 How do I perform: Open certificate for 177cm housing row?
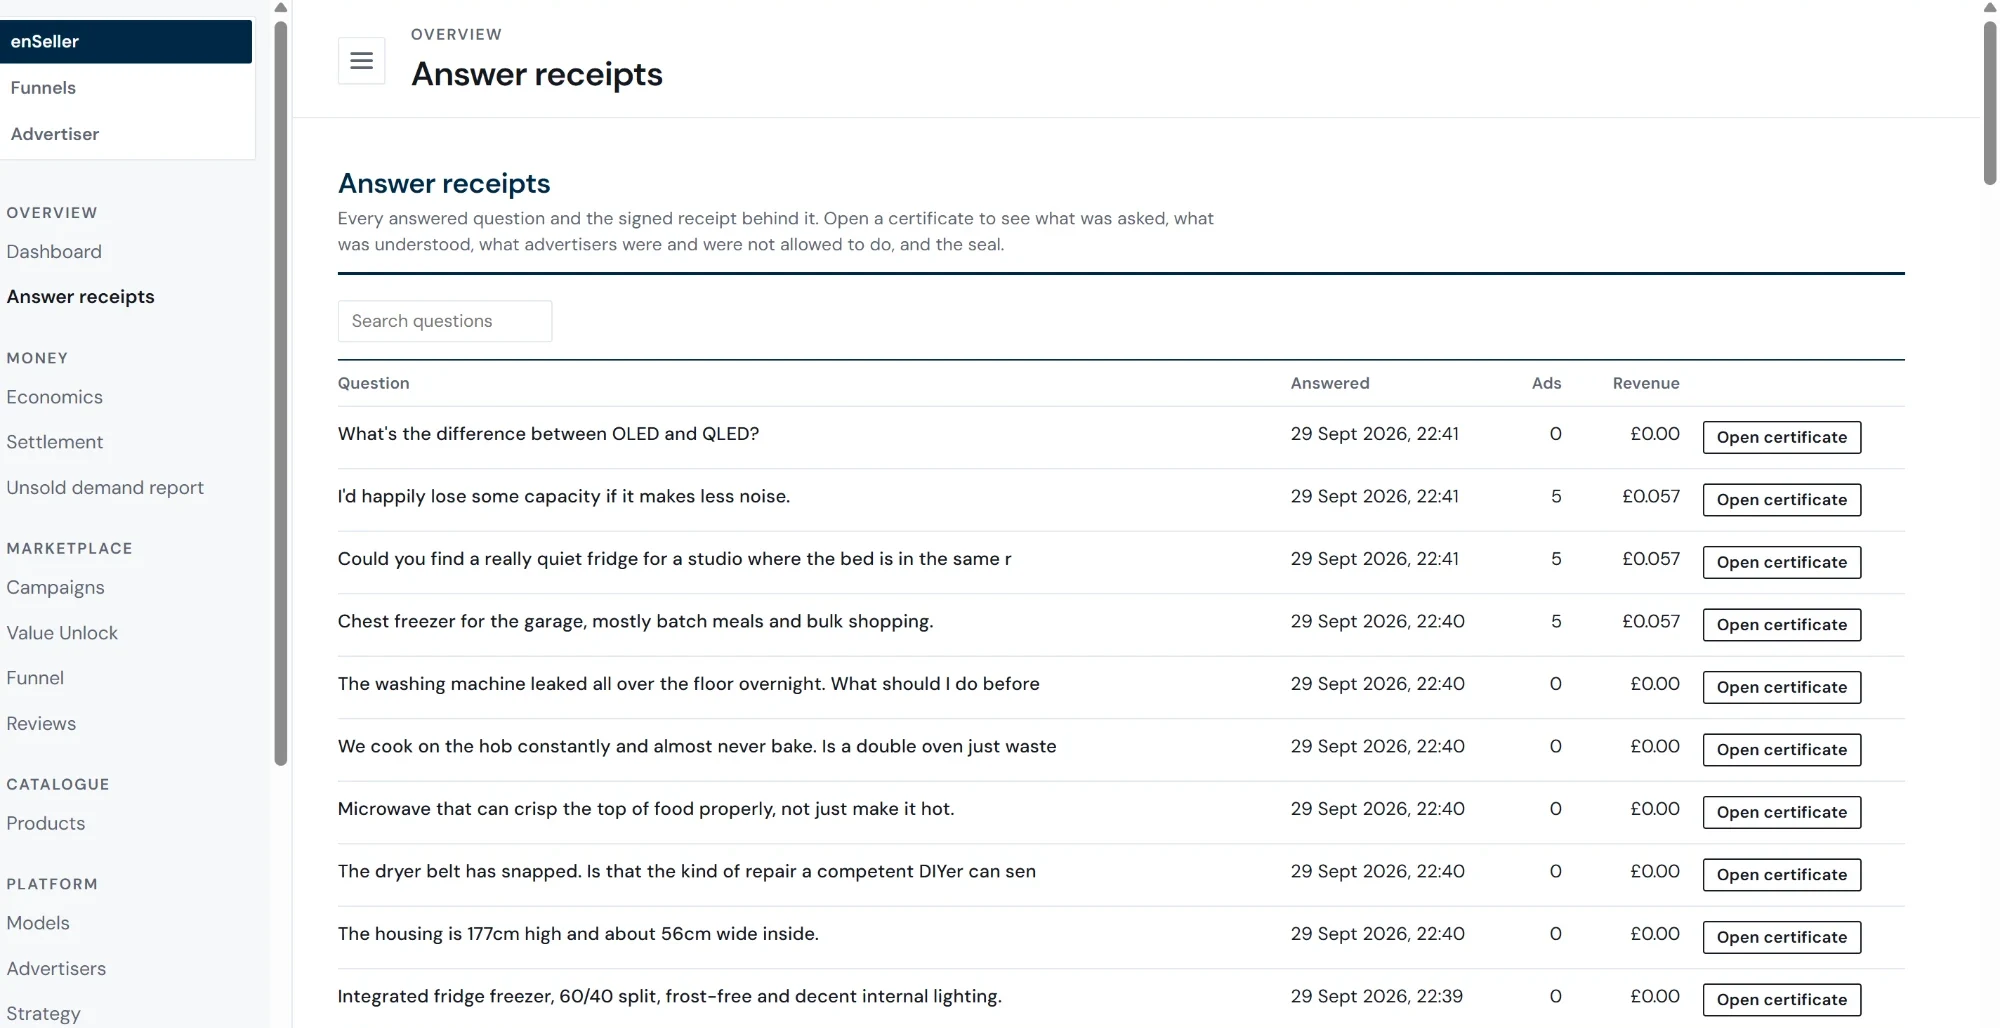[1782, 937]
